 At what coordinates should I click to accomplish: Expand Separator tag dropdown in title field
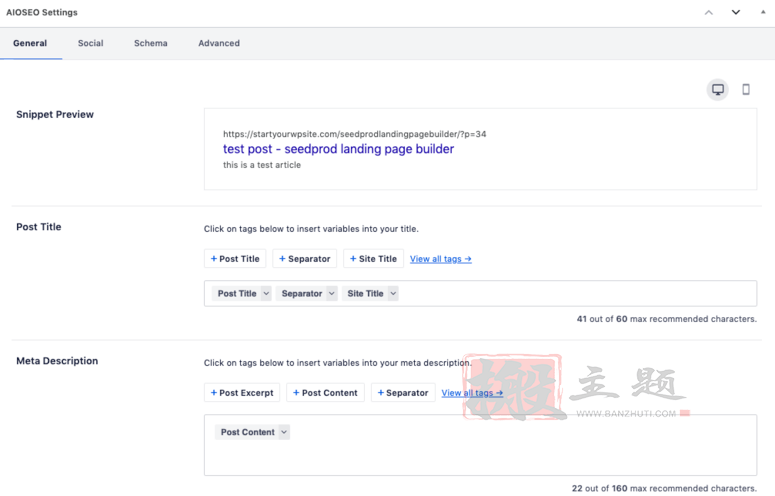pyautogui.click(x=332, y=293)
